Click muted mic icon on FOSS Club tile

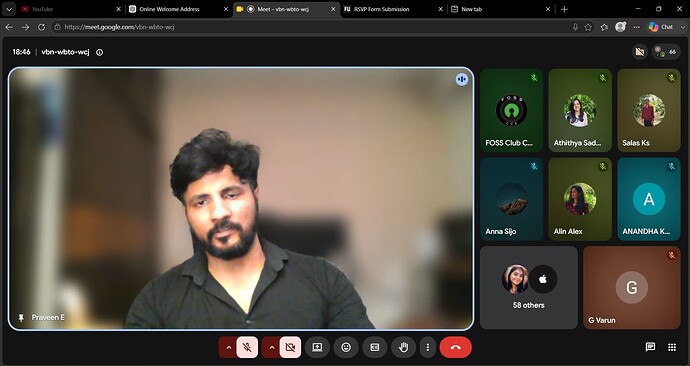click(x=534, y=78)
